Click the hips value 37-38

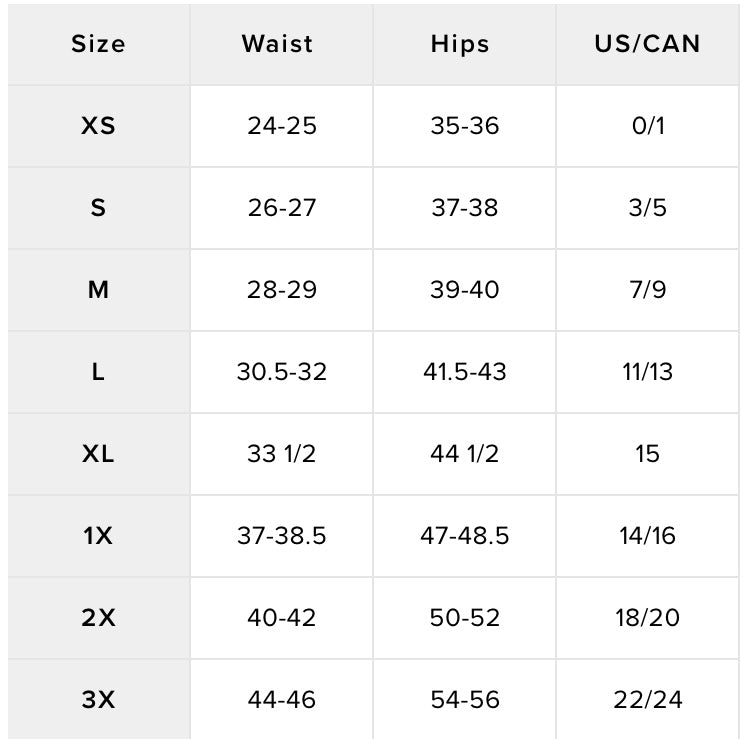(x=464, y=208)
